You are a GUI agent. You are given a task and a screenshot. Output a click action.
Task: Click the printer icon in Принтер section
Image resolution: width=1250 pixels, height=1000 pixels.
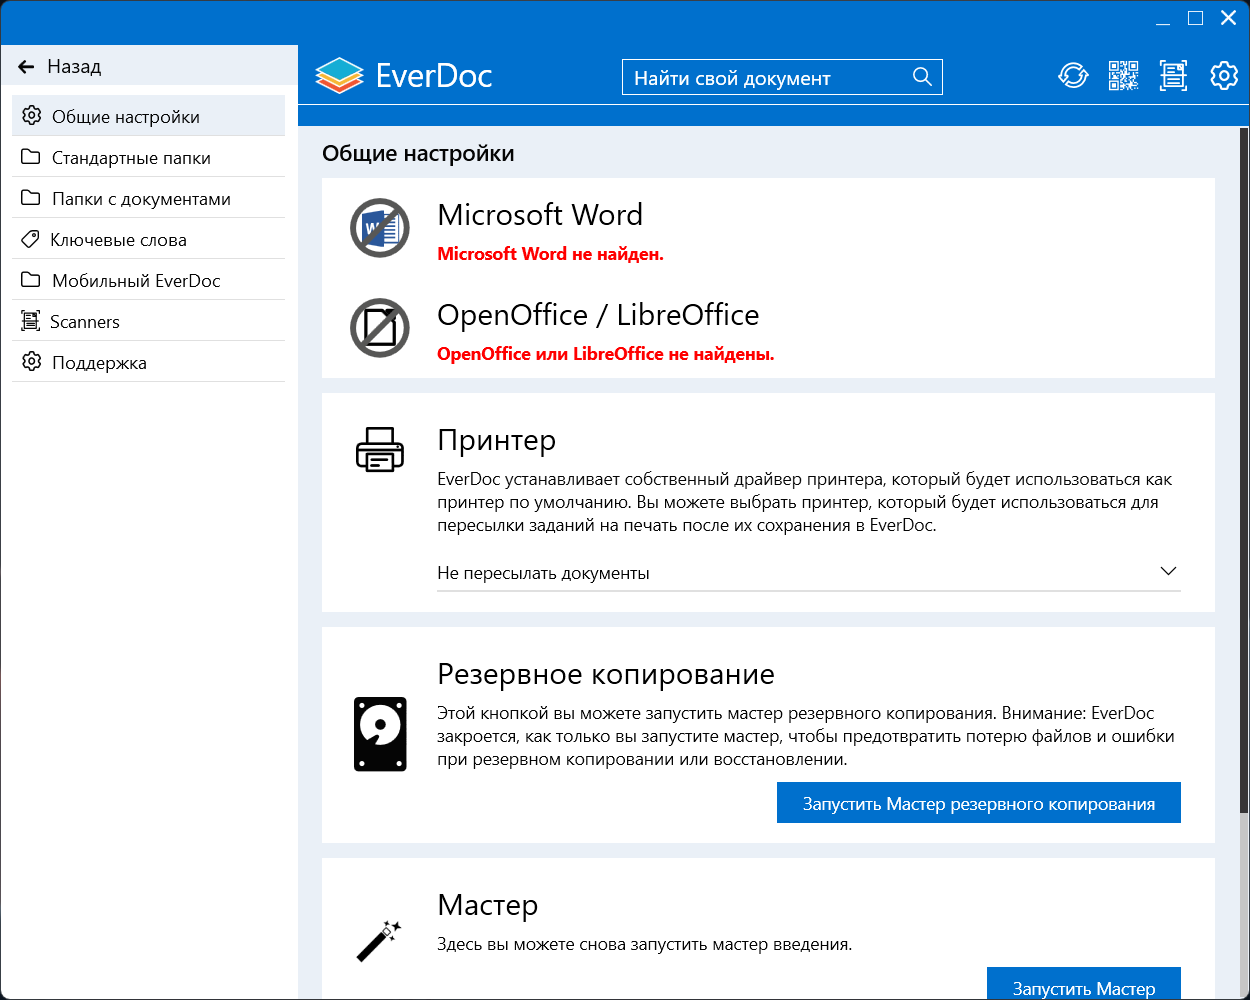pyautogui.click(x=379, y=449)
